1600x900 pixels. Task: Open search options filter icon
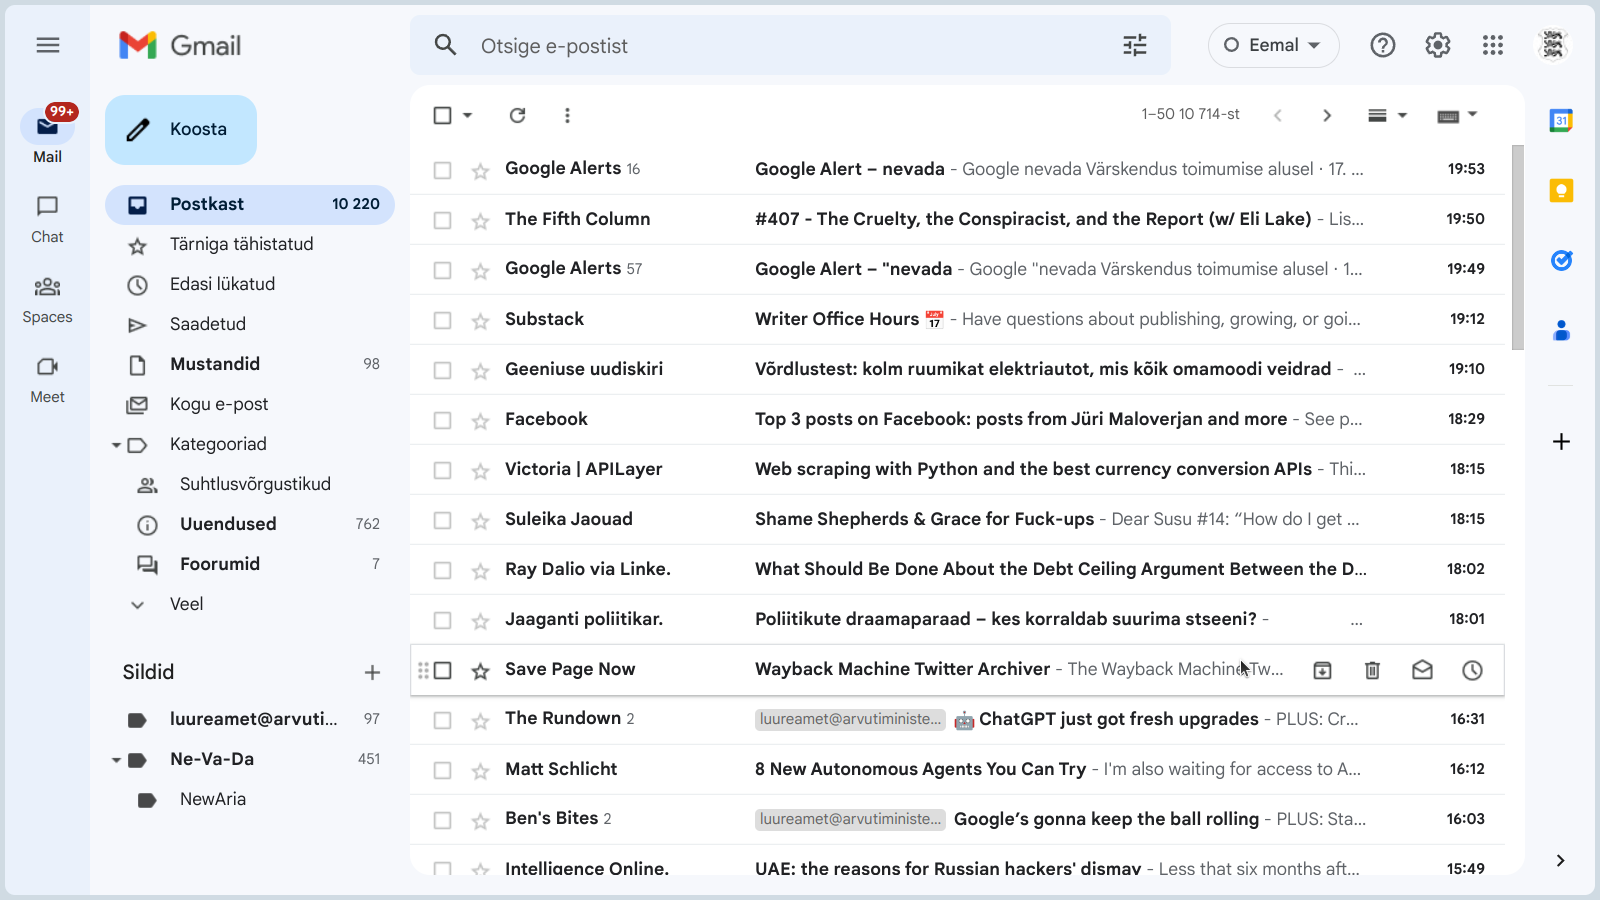[x=1135, y=45]
